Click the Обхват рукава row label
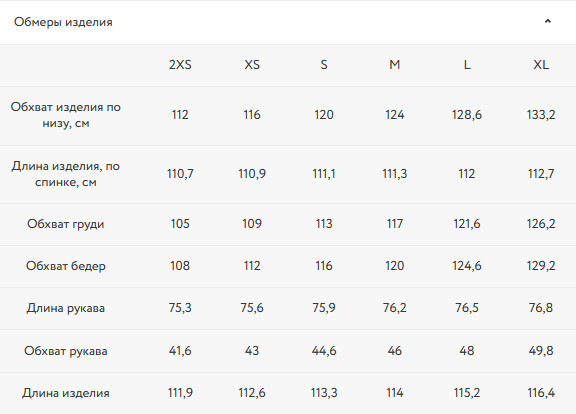576x414 pixels. (x=66, y=351)
